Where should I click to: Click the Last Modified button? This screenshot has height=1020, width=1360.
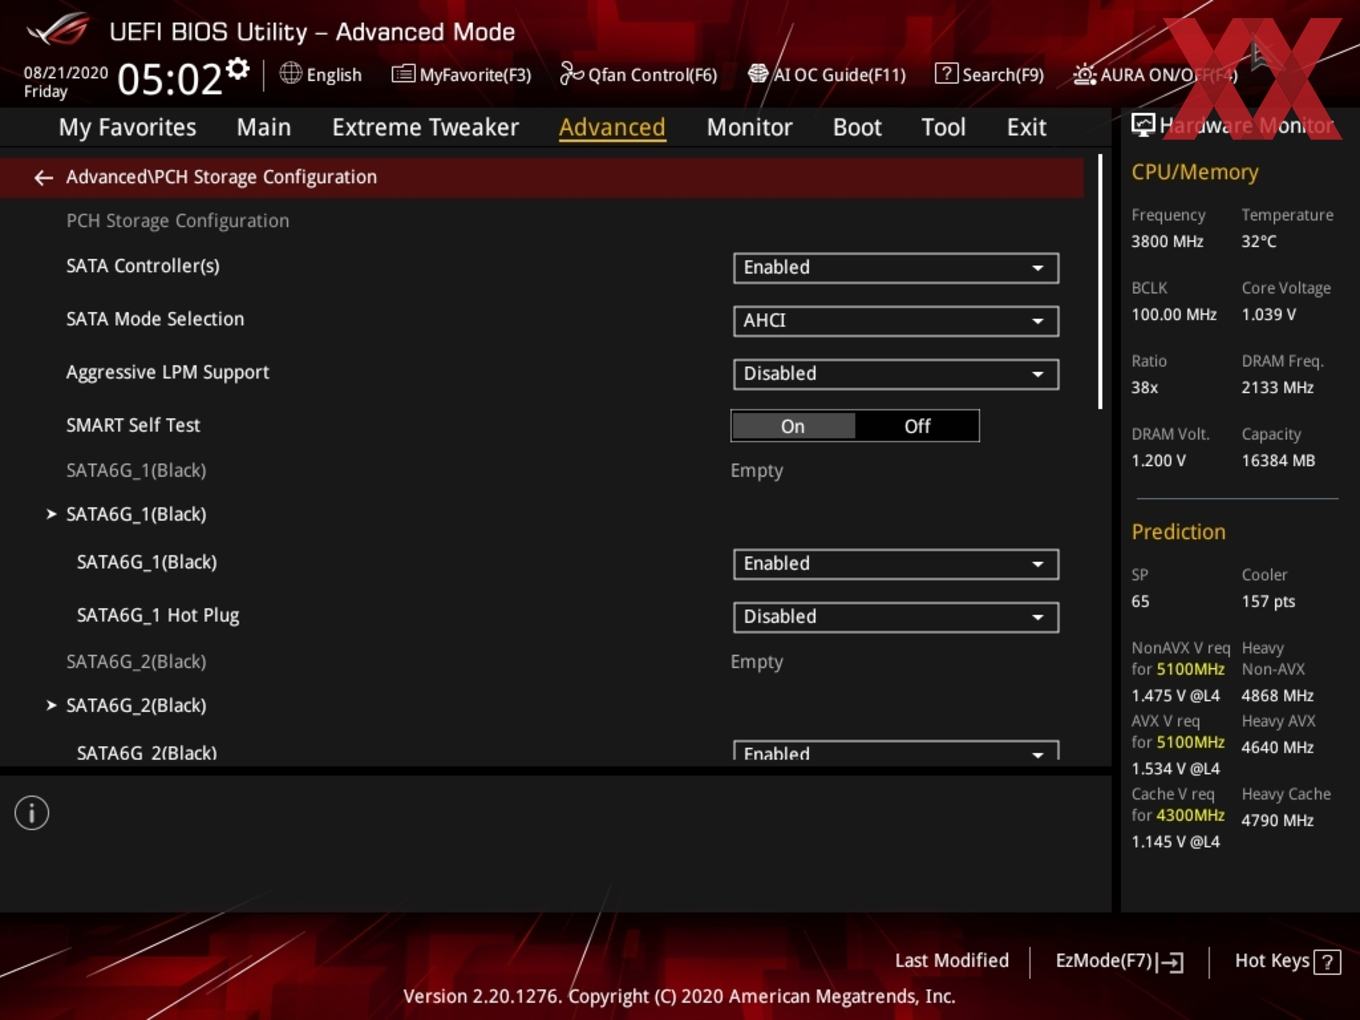[x=951, y=961]
